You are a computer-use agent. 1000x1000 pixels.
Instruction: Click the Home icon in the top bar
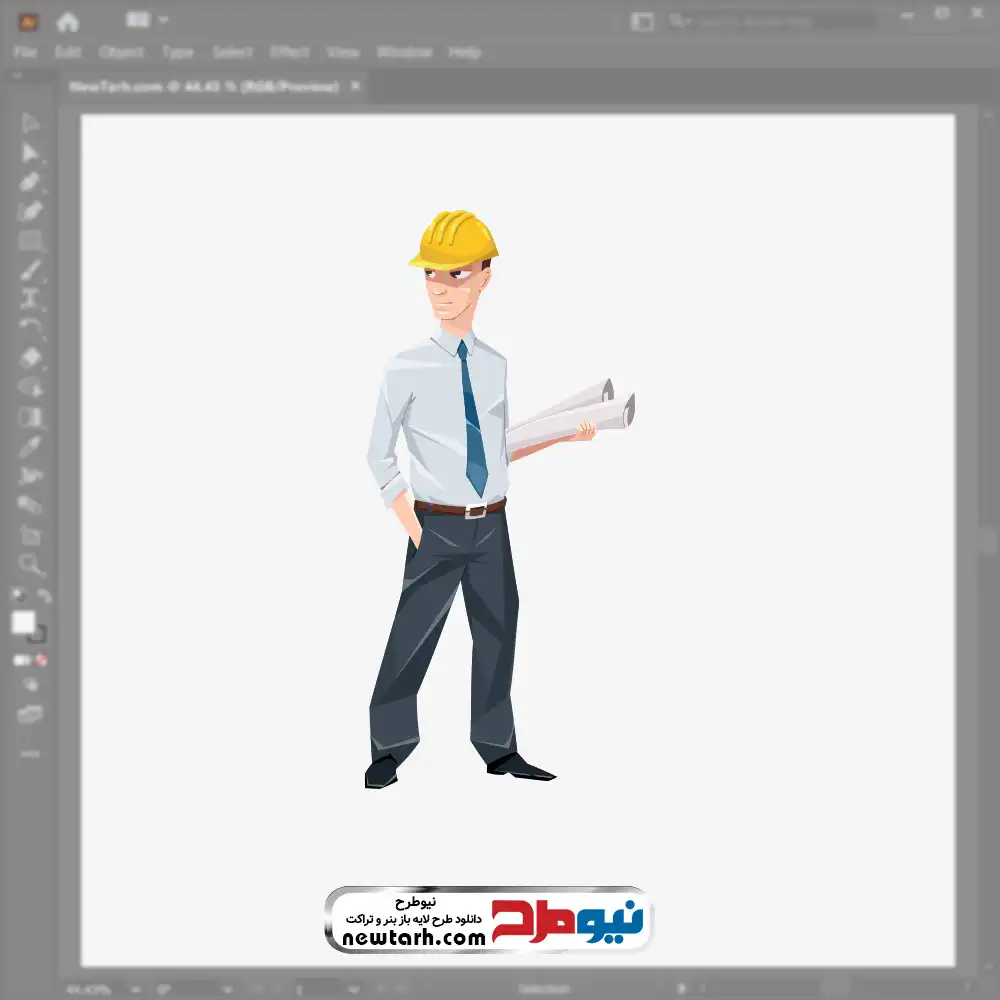coord(68,21)
